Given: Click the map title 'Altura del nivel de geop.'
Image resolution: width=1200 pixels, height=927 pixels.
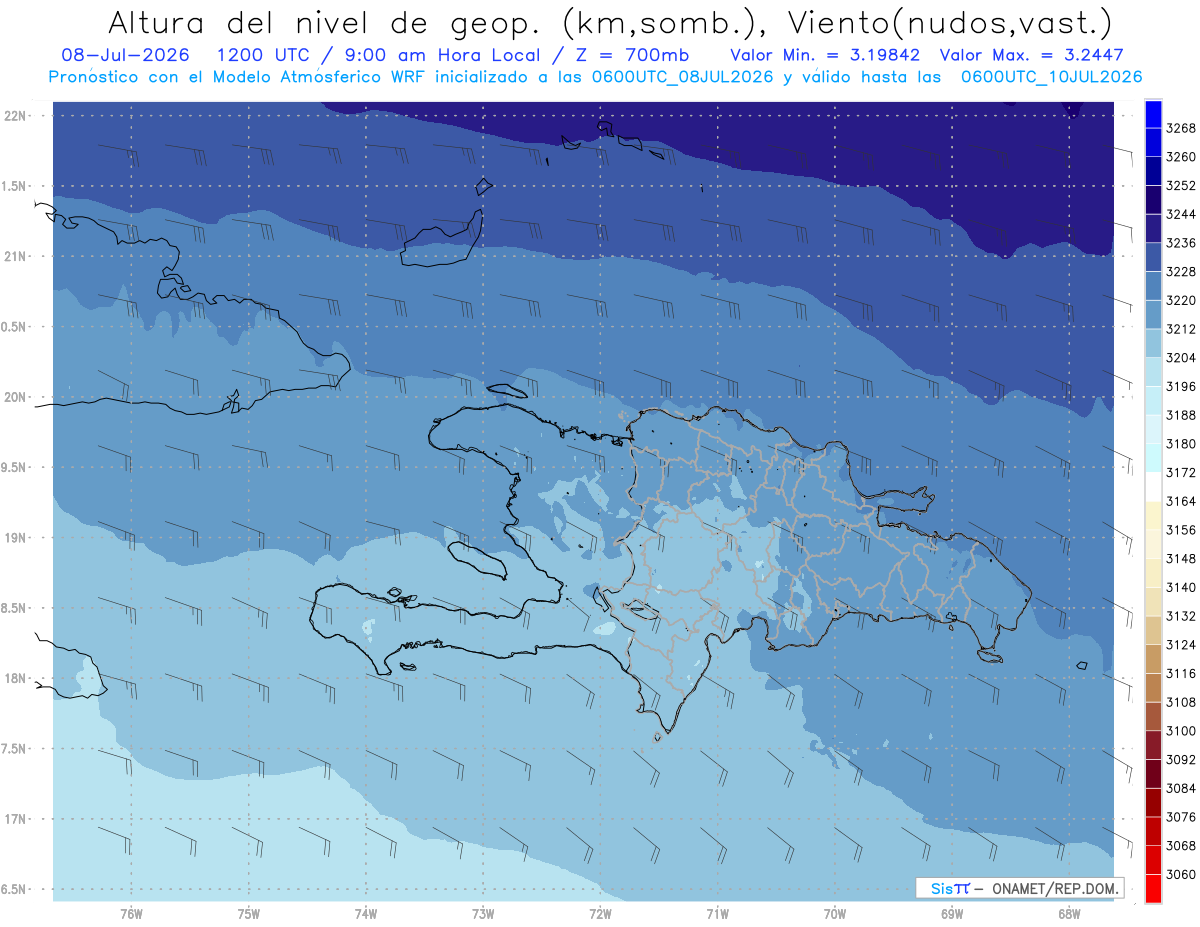Looking at the screenshot, I should tap(323, 22).
